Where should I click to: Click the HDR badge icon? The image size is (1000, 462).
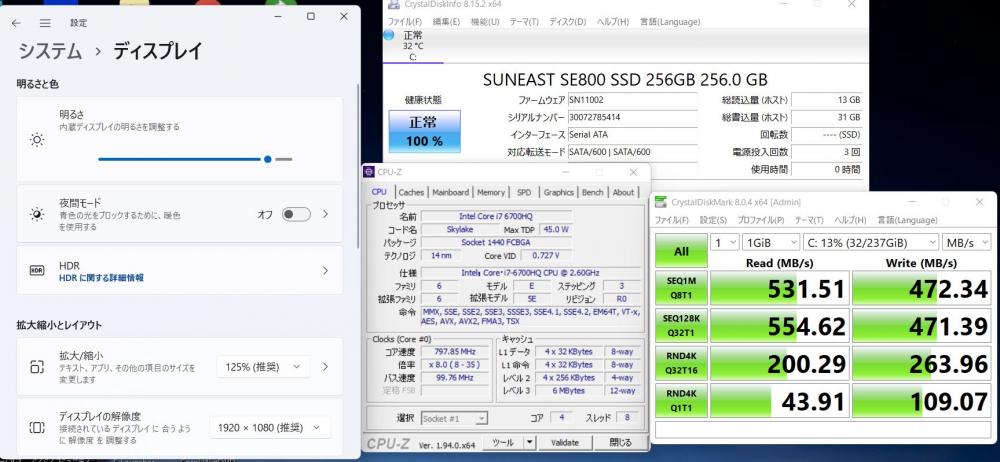tap(37, 271)
